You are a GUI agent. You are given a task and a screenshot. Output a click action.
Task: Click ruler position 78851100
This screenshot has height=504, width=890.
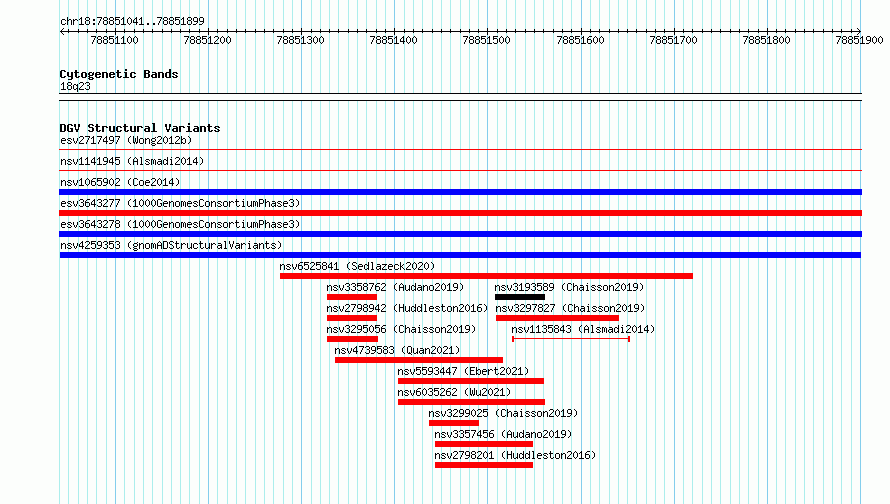click(114, 40)
